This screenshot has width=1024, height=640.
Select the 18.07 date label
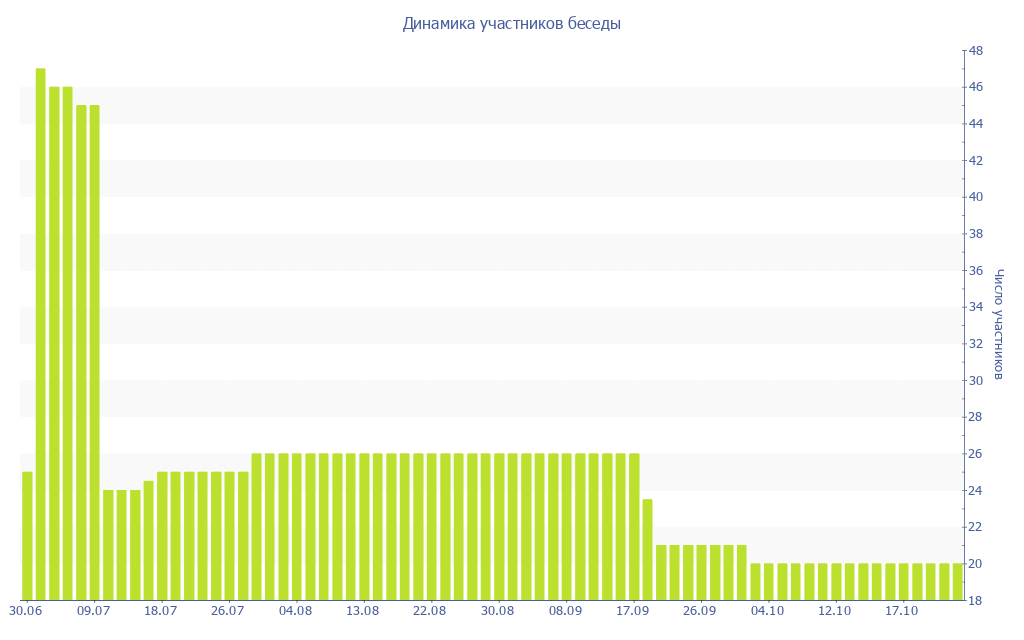tap(160, 611)
